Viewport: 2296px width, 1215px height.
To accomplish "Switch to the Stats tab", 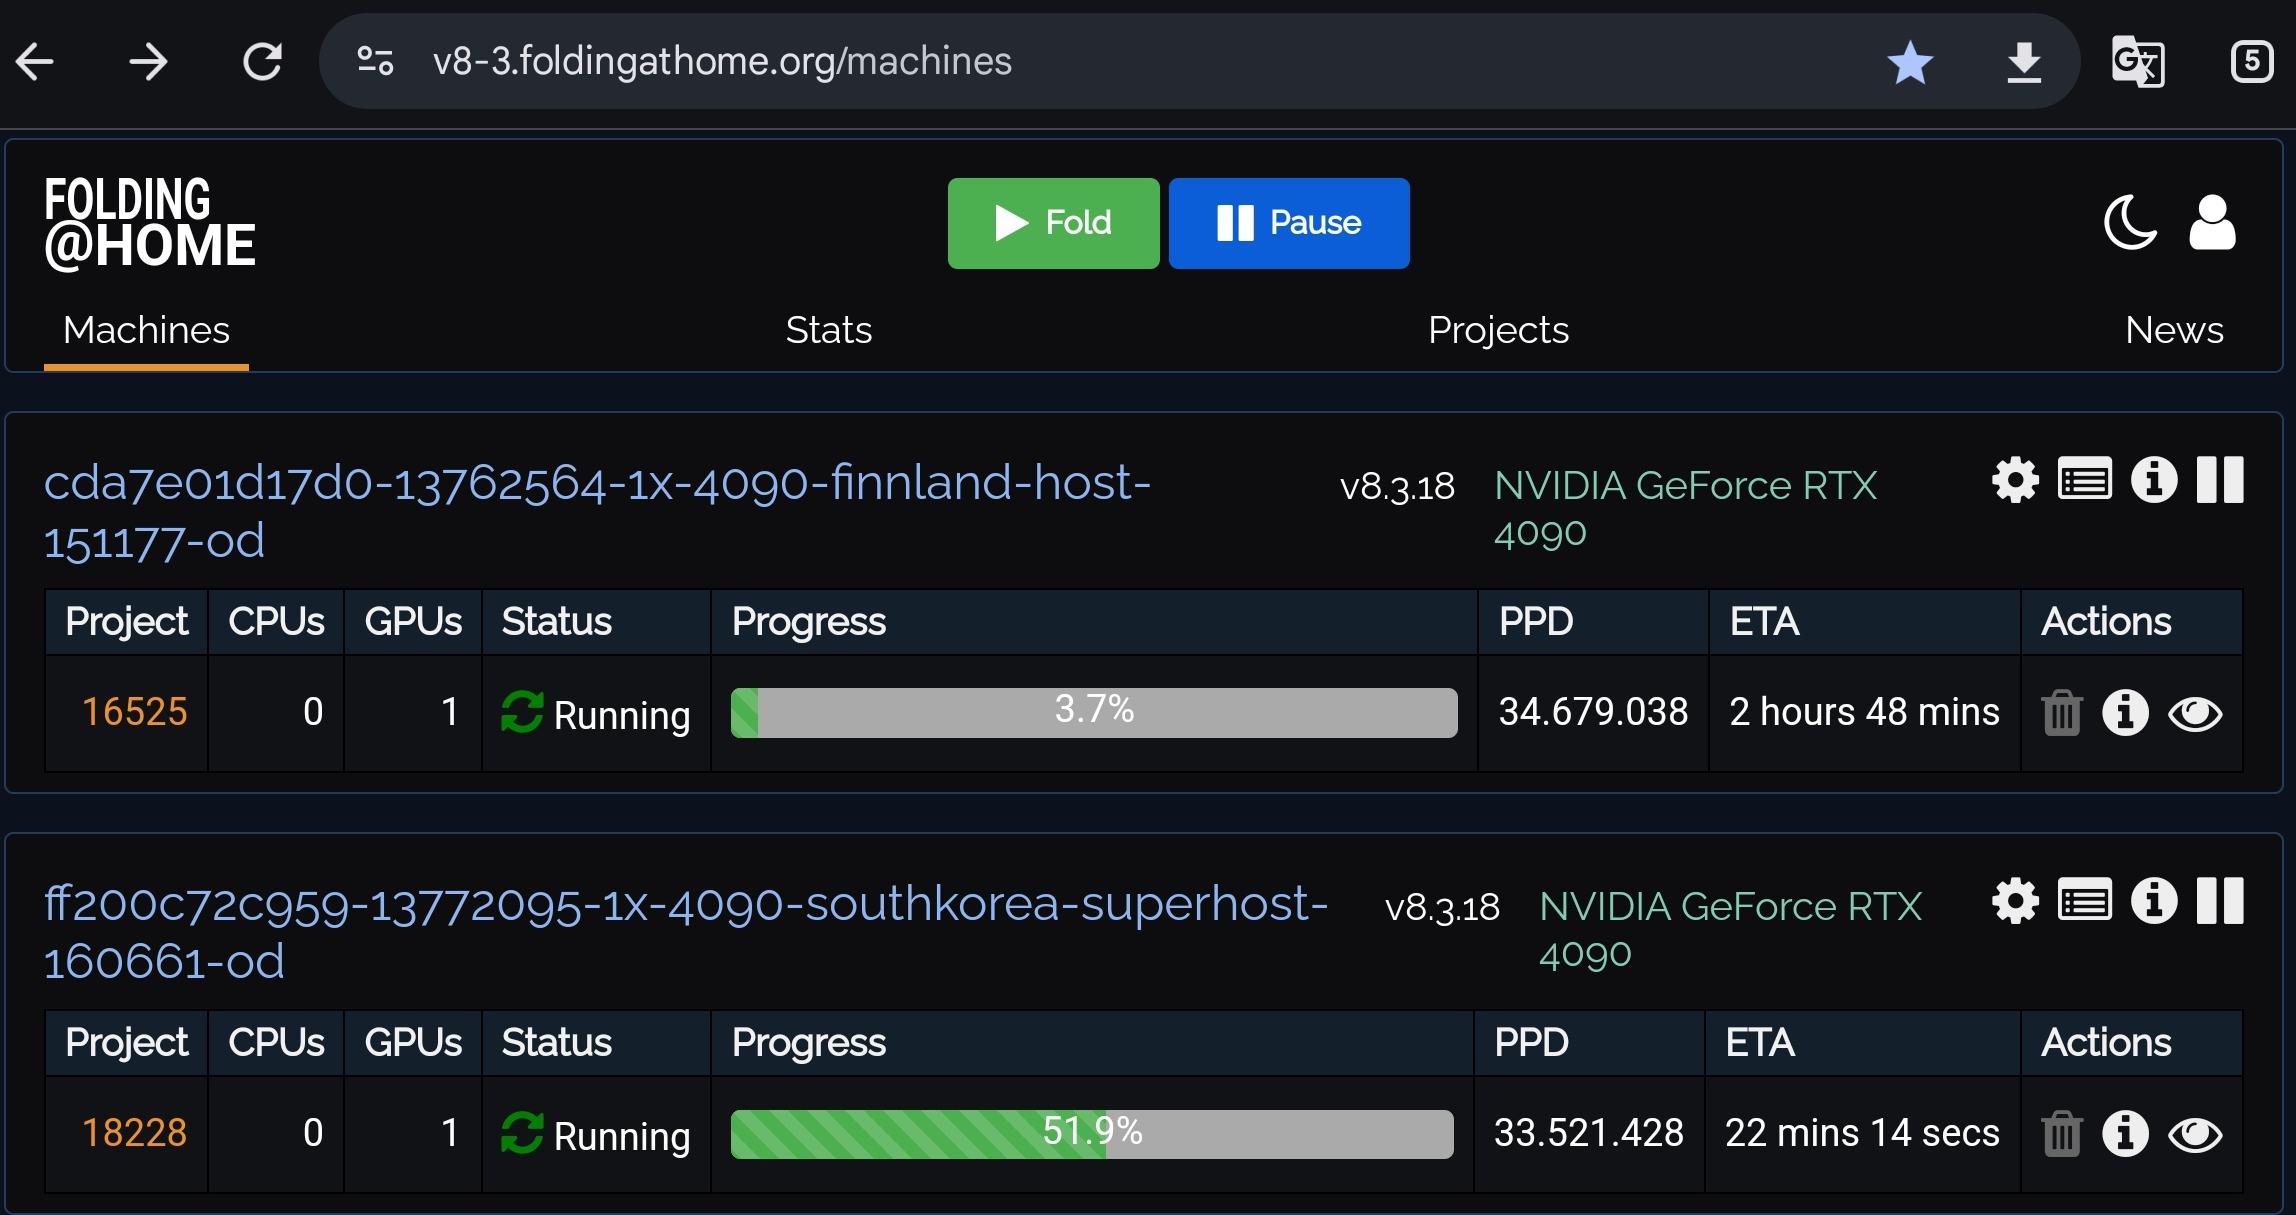I will pyautogui.click(x=828, y=330).
